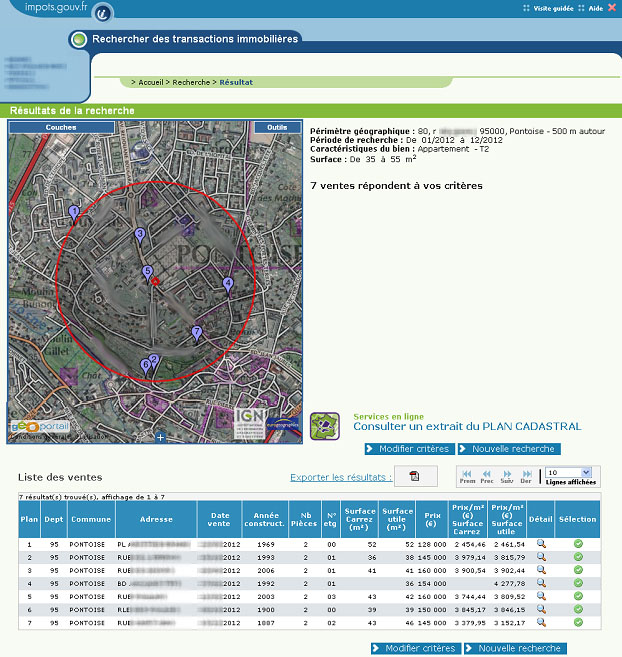Viewport: 622px width, 657px height.
Task: Sort by the Date vente column header
Action: tap(219, 520)
